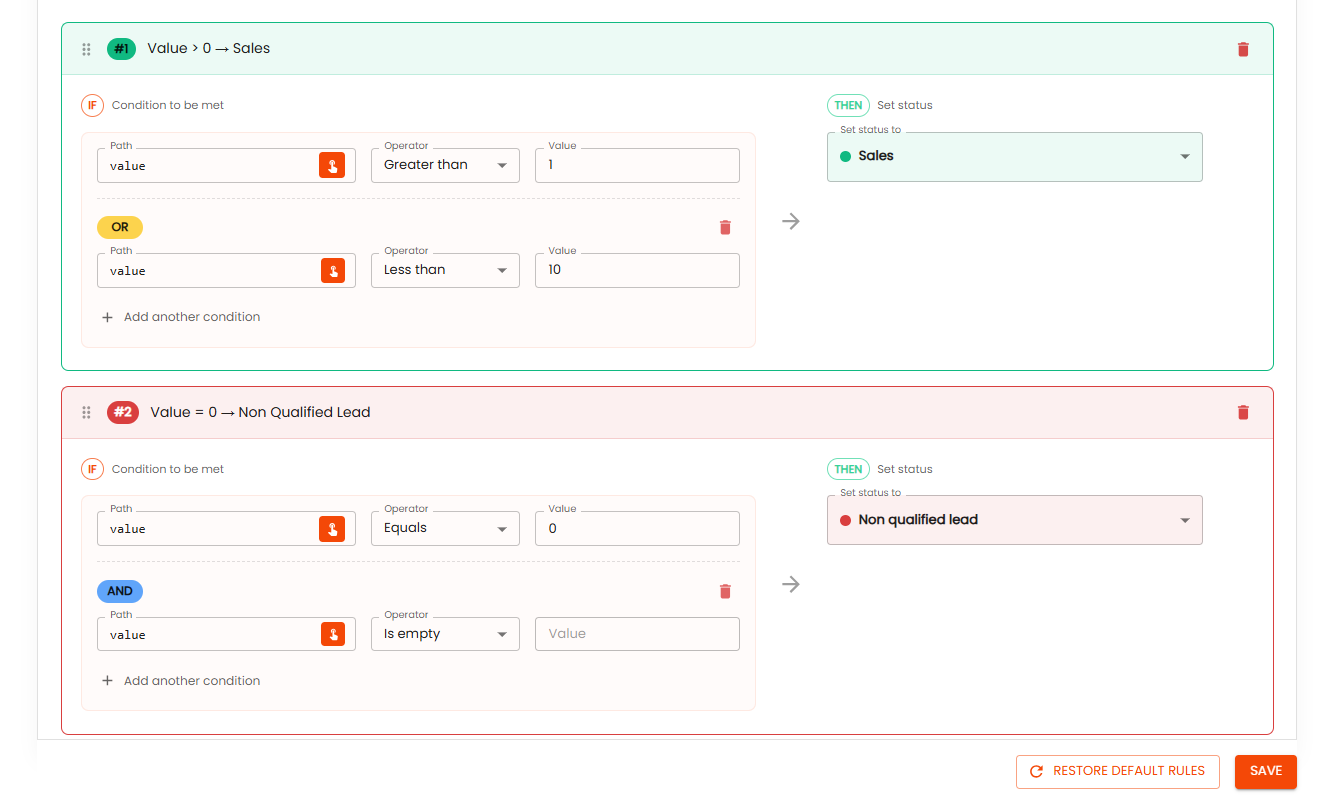Screen dimensions: 1338x795
Task: Grab the drag handle of rule #2
Action: [86, 412]
